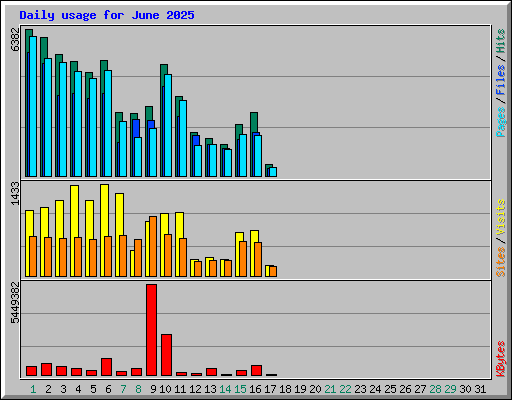Click day 29 on the x-axis
The image size is (512, 400).
[450, 389]
